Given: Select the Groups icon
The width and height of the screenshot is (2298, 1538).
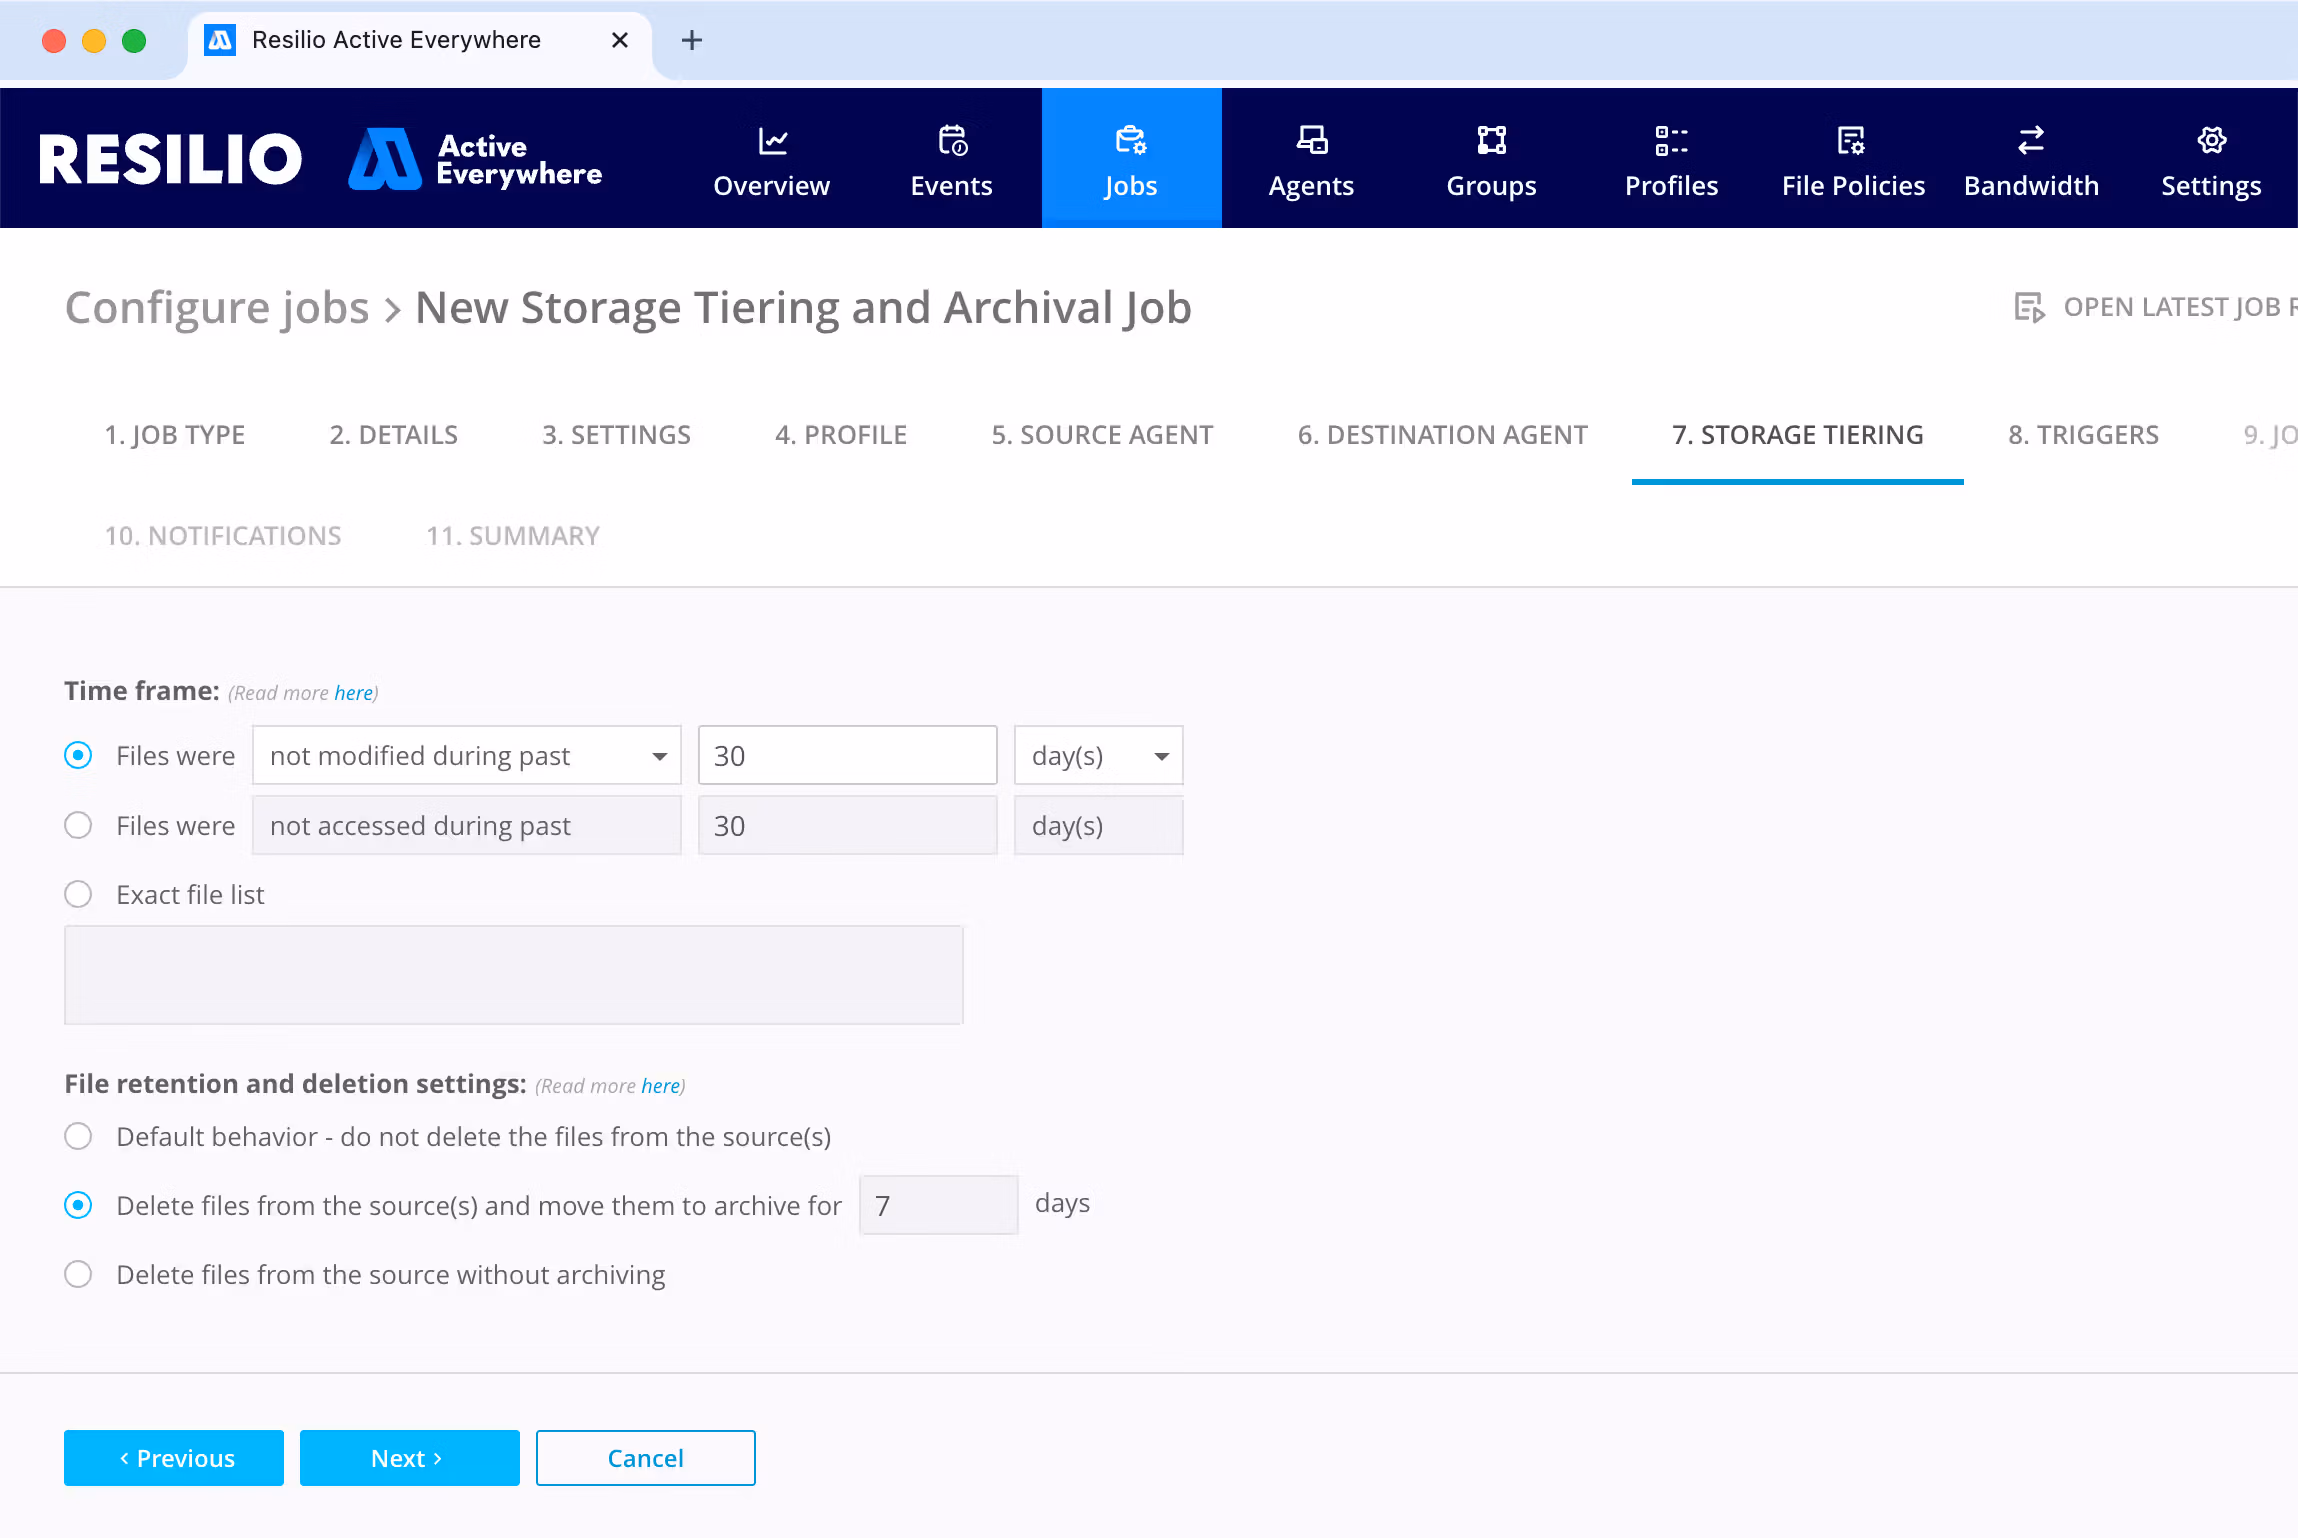Looking at the screenshot, I should [x=1490, y=142].
